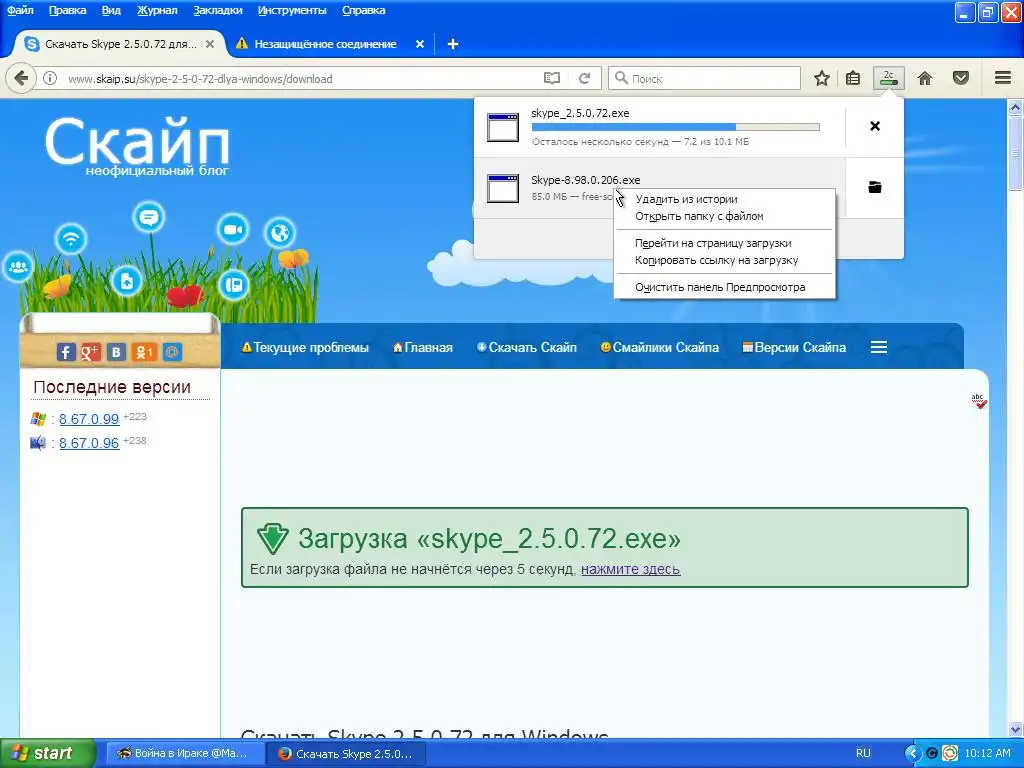The height and width of the screenshot is (768, 1024).
Task: Open Текущие проблемы navigation link
Action: point(305,347)
